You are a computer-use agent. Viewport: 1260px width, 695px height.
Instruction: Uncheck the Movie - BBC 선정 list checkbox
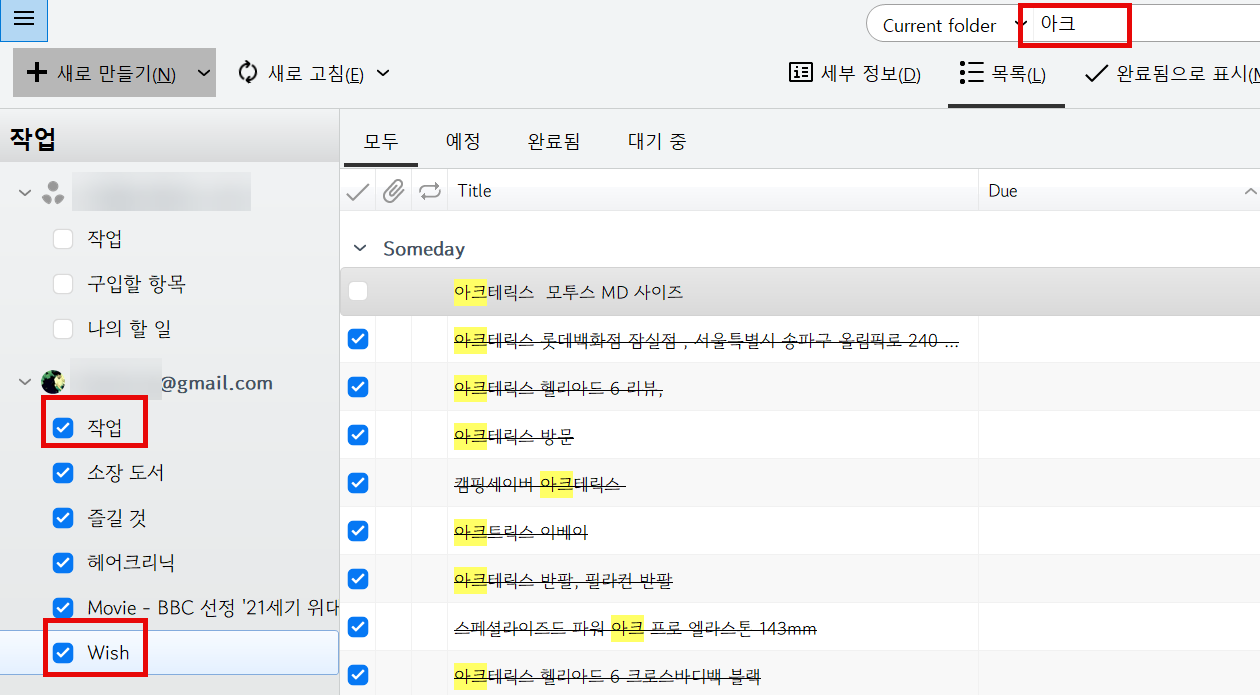pos(63,608)
